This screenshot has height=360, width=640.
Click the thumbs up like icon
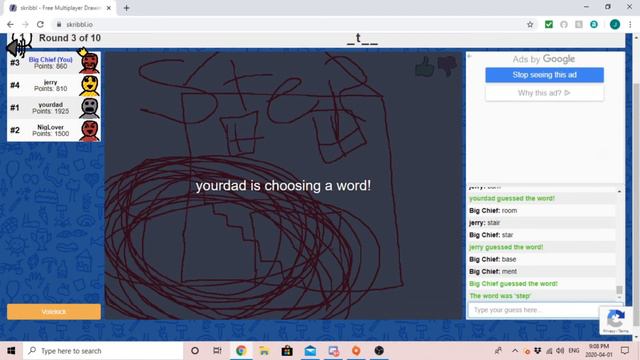425,67
